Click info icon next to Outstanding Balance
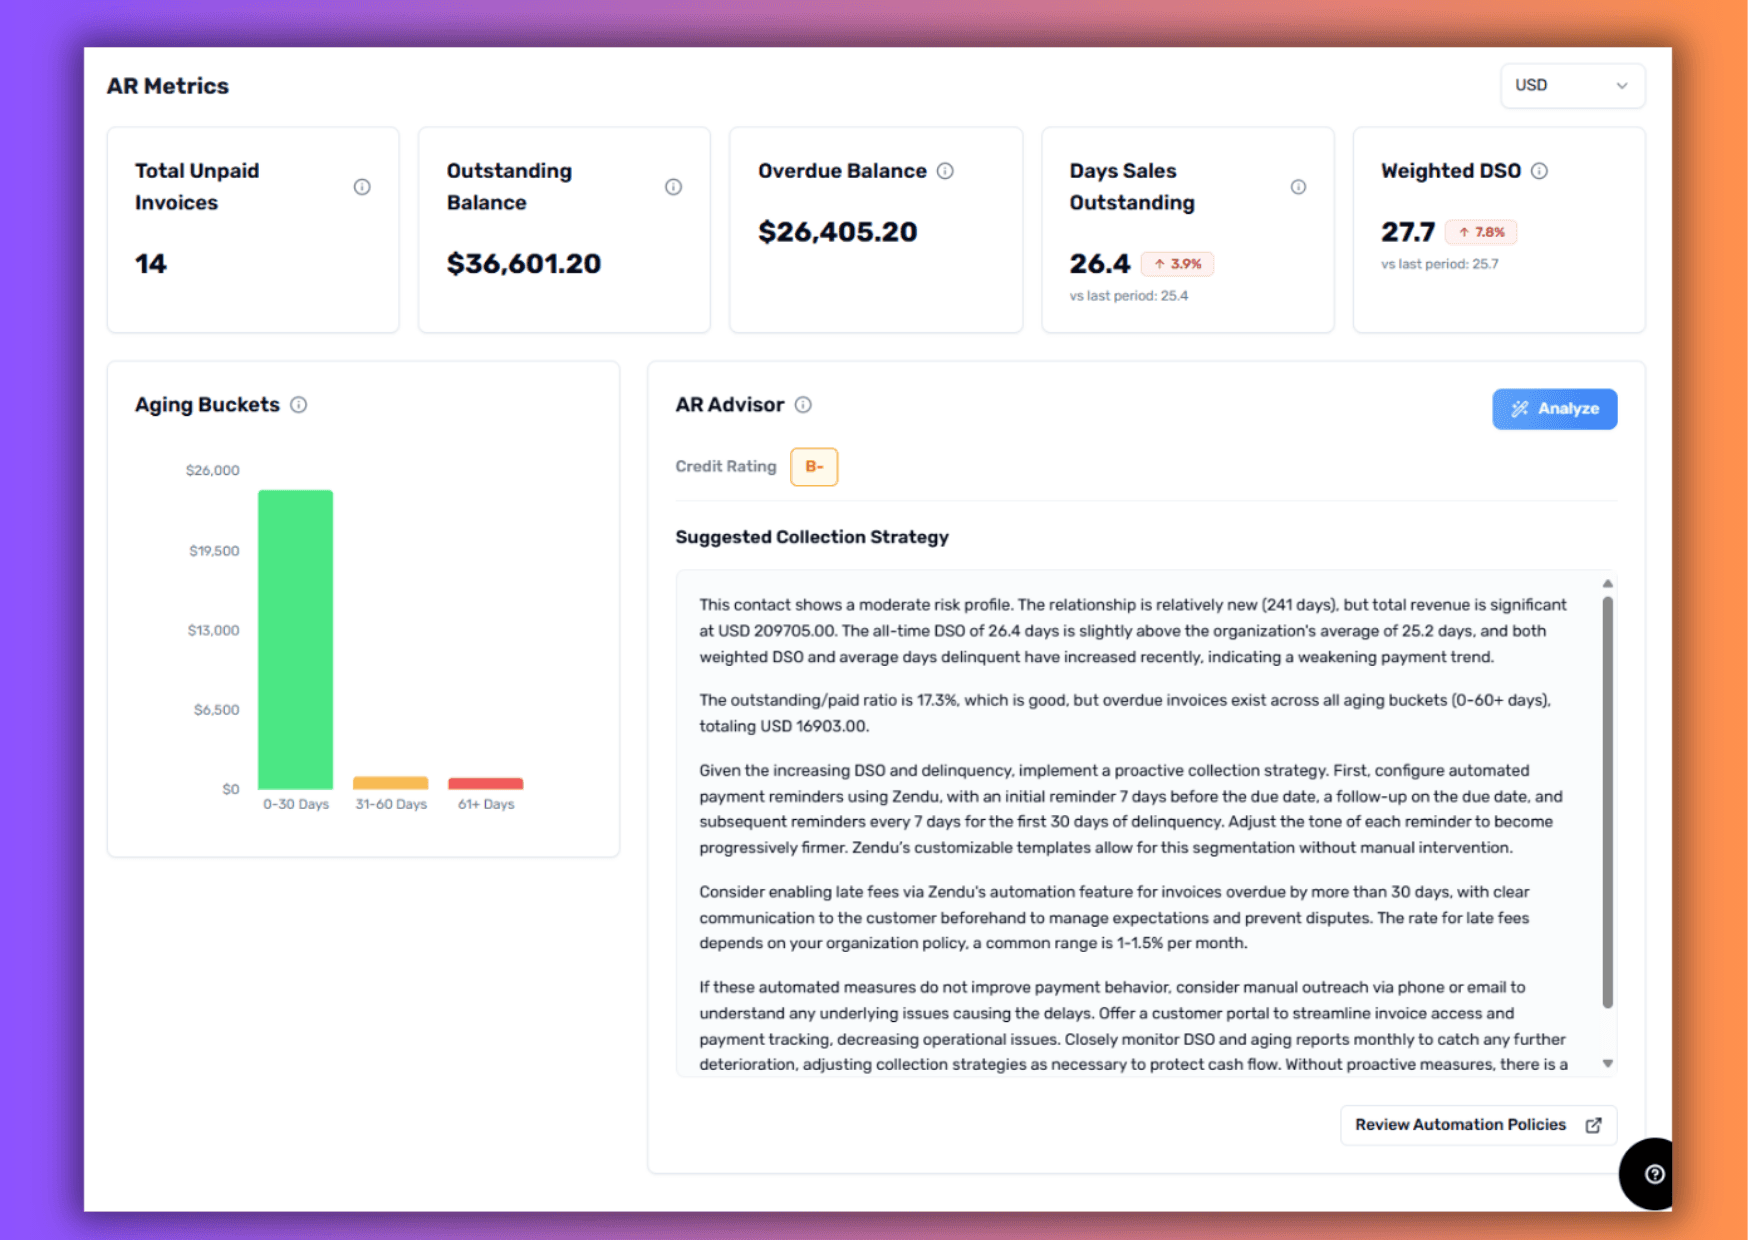This screenshot has height=1240, width=1748. tap(673, 187)
